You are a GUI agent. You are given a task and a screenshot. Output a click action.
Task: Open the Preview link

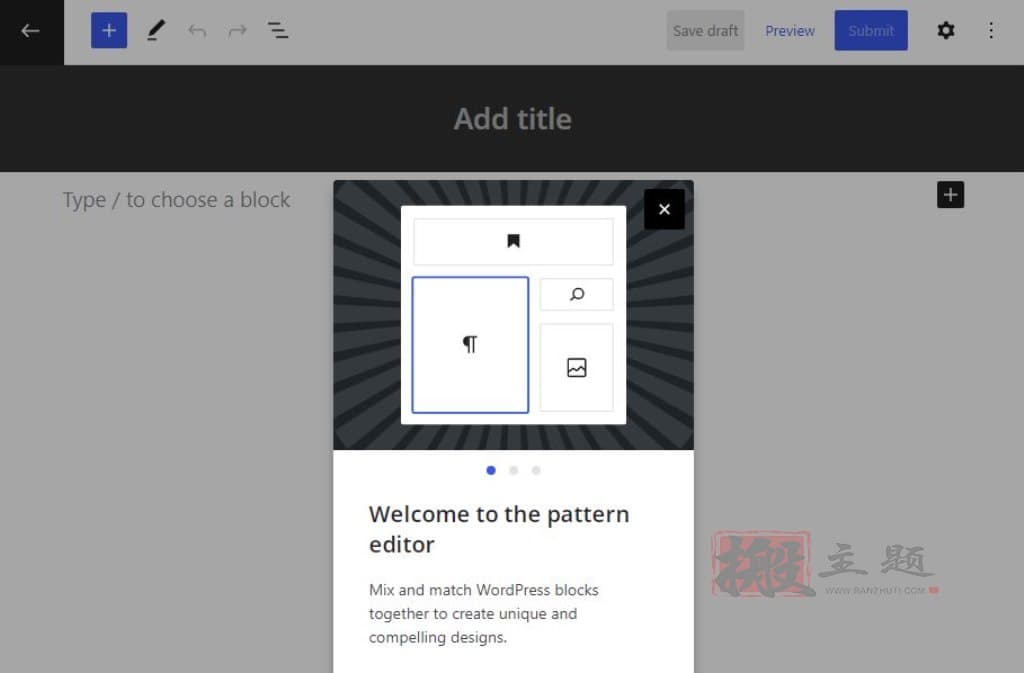790,31
